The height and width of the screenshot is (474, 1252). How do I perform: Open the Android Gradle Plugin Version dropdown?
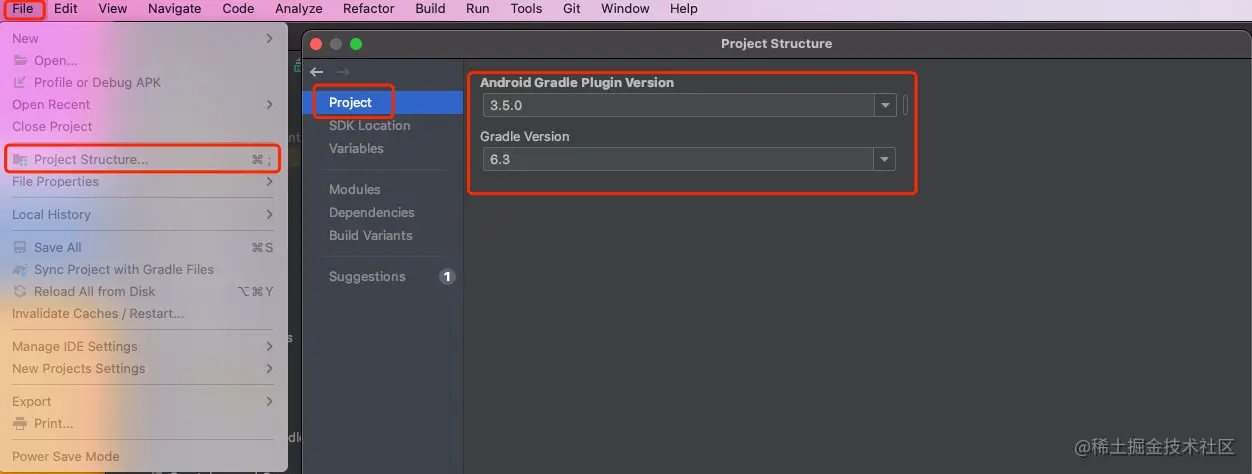click(x=884, y=106)
